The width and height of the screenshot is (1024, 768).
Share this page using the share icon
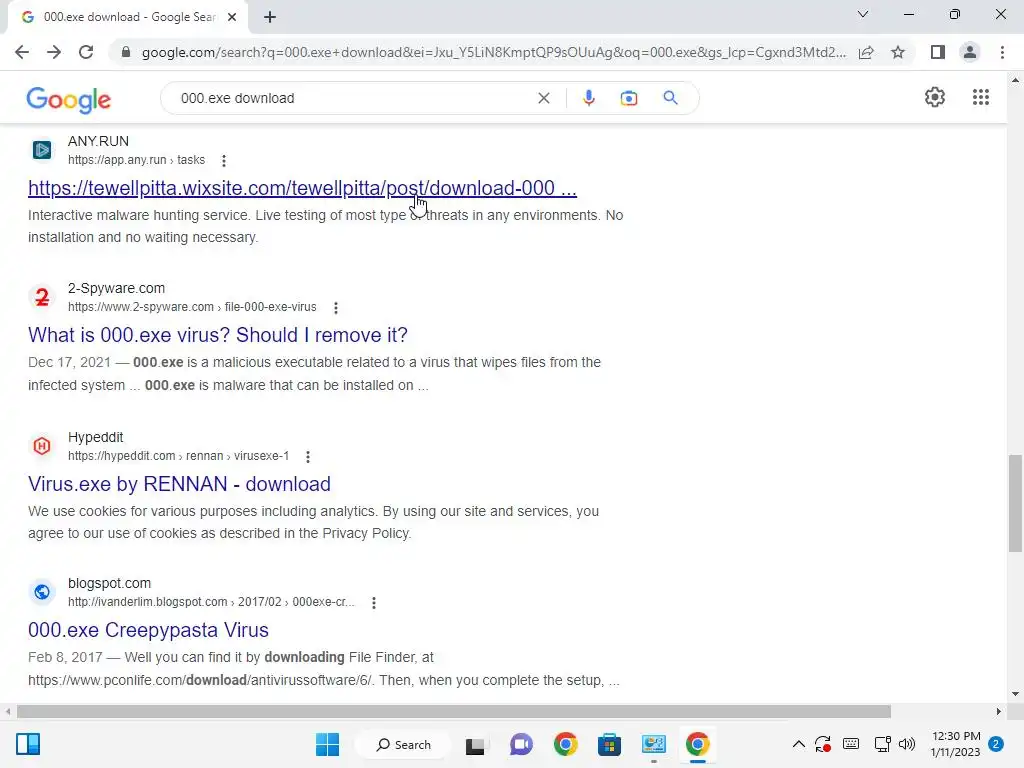(866, 52)
